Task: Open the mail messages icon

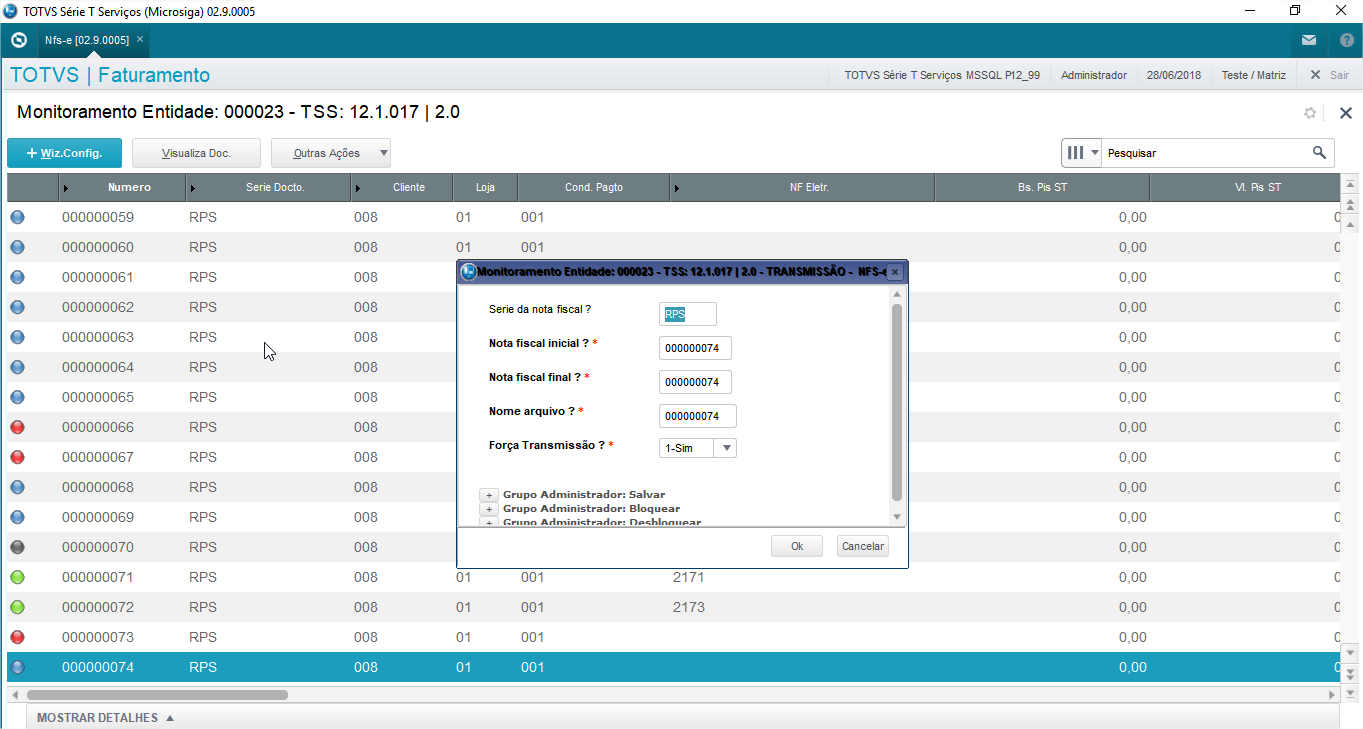Action: [1309, 40]
